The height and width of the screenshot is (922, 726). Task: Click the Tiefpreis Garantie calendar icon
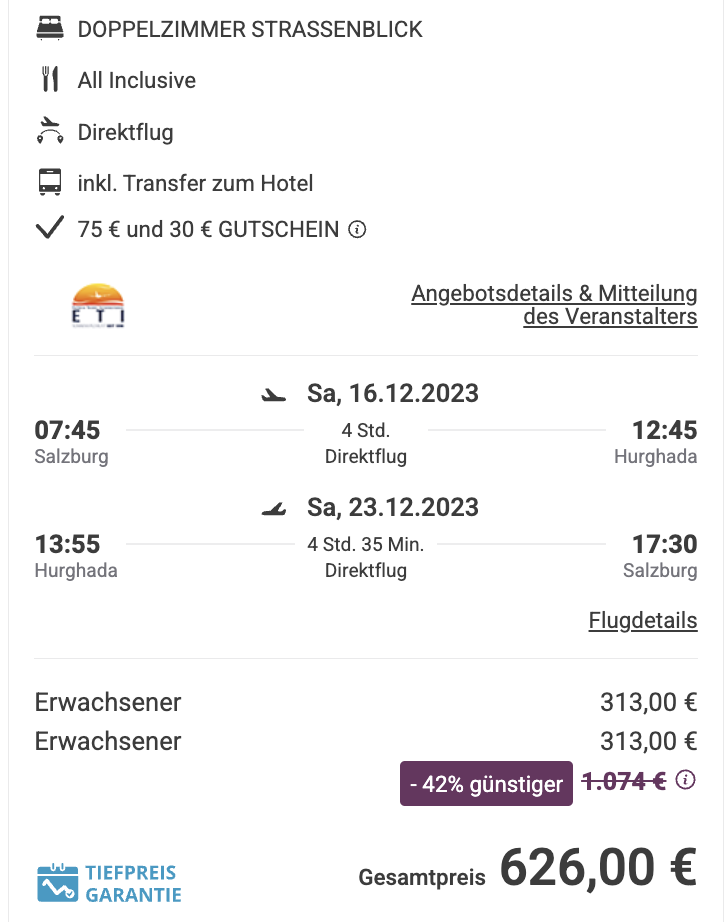click(57, 883)
